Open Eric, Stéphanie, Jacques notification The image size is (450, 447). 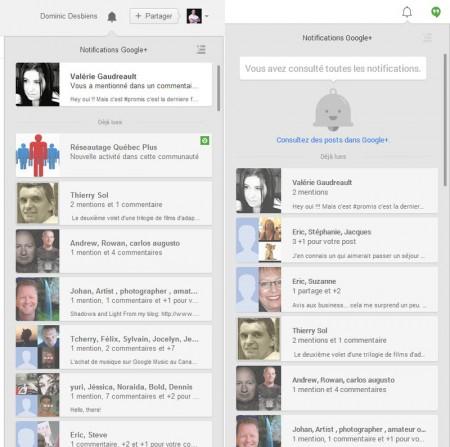coord(337,240)
